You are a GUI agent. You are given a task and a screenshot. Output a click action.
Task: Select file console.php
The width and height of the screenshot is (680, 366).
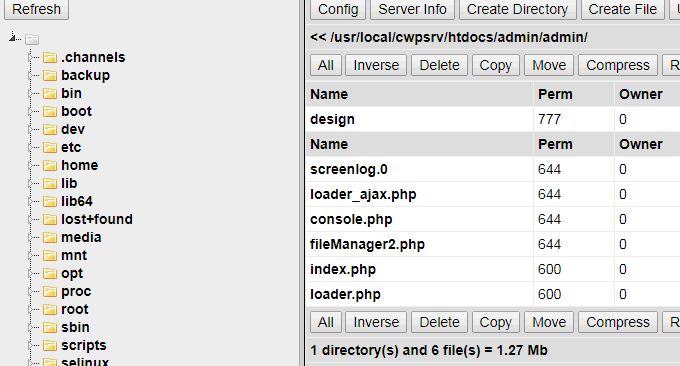click(351, 219)
